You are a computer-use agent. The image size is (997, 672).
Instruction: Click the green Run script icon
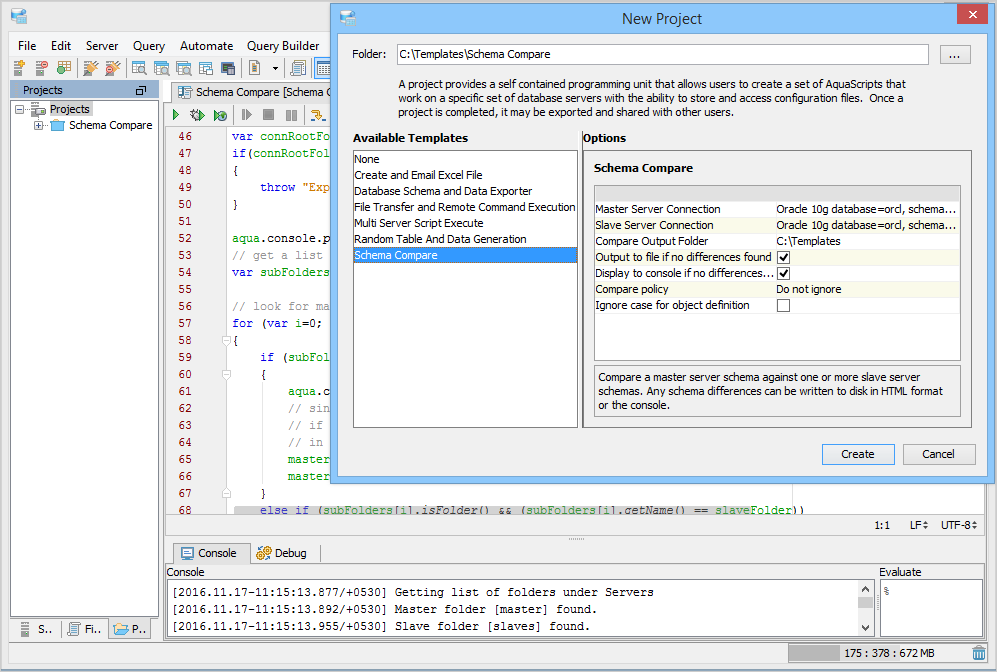176,117
